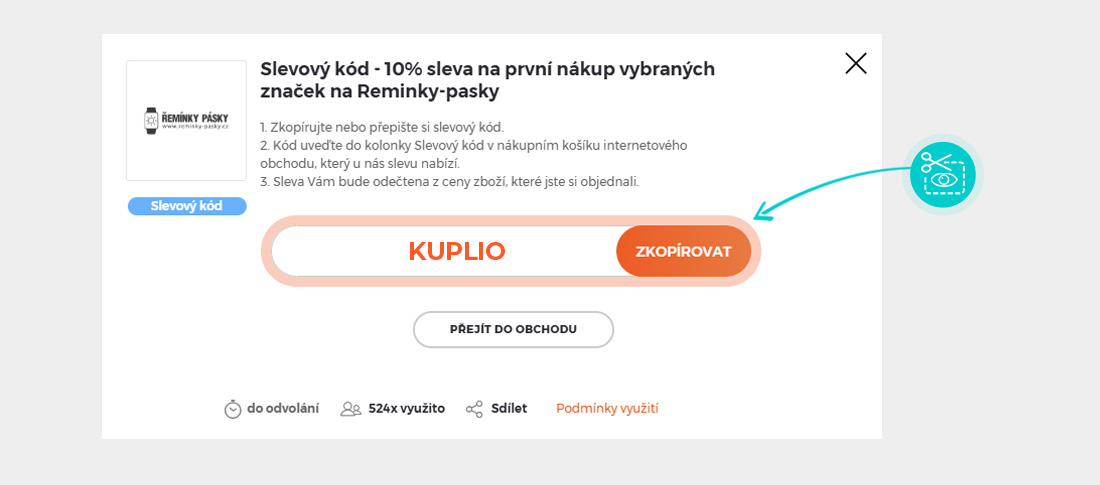The image size is (1100, 485).
Task: Click the watch icon in the shop logo
Action: (151, 121)
